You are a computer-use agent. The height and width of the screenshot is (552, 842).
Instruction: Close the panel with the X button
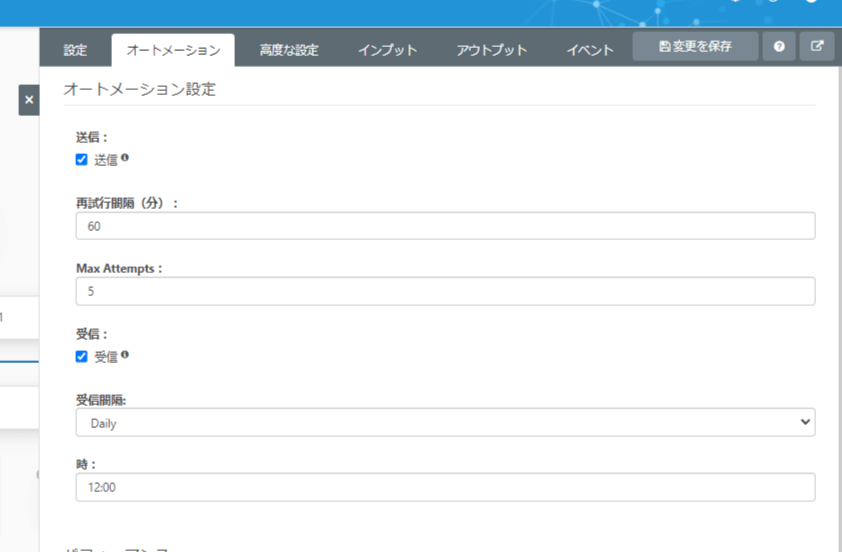(x=29, y=100)
